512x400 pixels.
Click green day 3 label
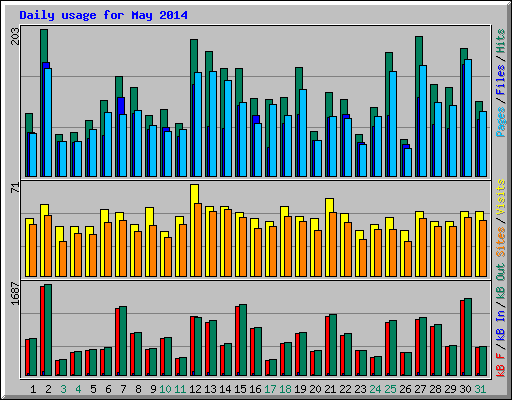[63, 389]
